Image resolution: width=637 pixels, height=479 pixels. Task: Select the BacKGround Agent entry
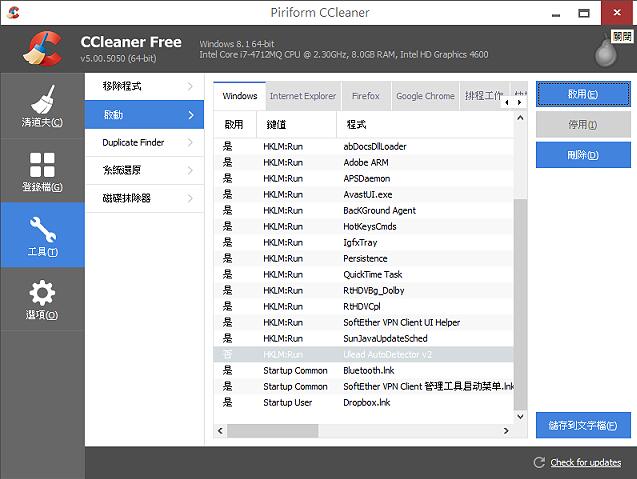364,210
